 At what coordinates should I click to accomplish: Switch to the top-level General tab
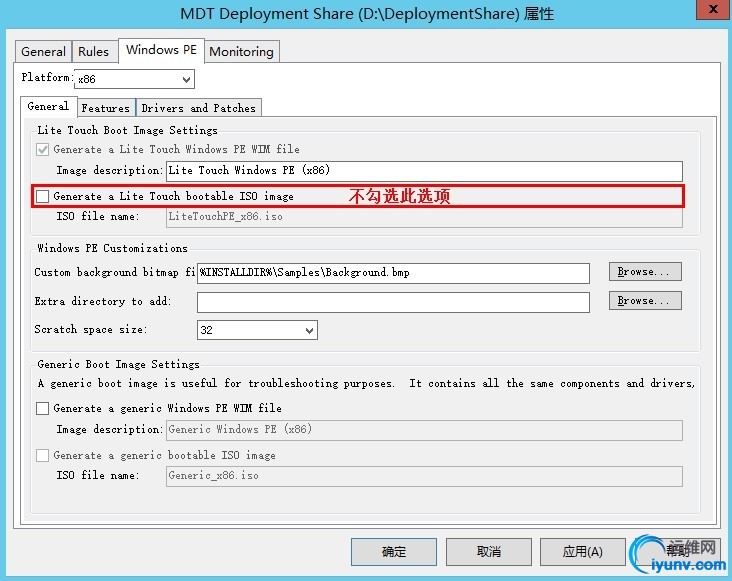43,51
